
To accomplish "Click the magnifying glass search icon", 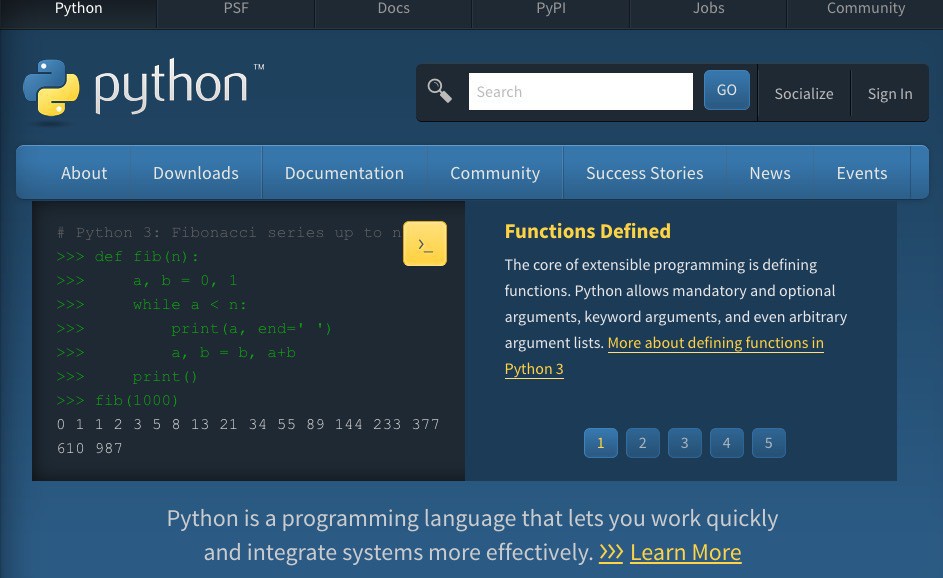I will (439, 91).
